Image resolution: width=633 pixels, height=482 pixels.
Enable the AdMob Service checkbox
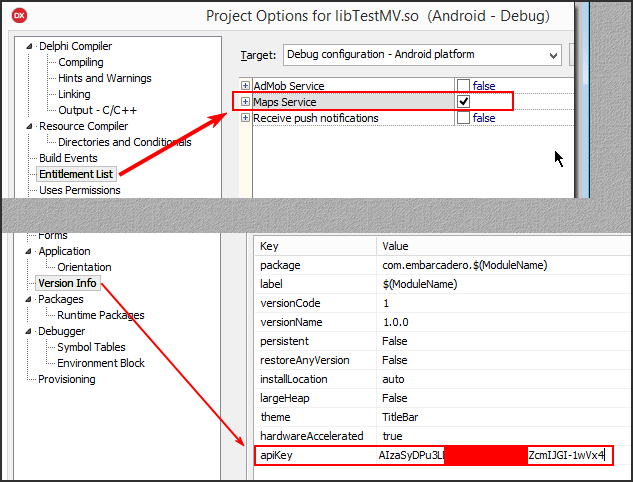(x=463, y=86)
